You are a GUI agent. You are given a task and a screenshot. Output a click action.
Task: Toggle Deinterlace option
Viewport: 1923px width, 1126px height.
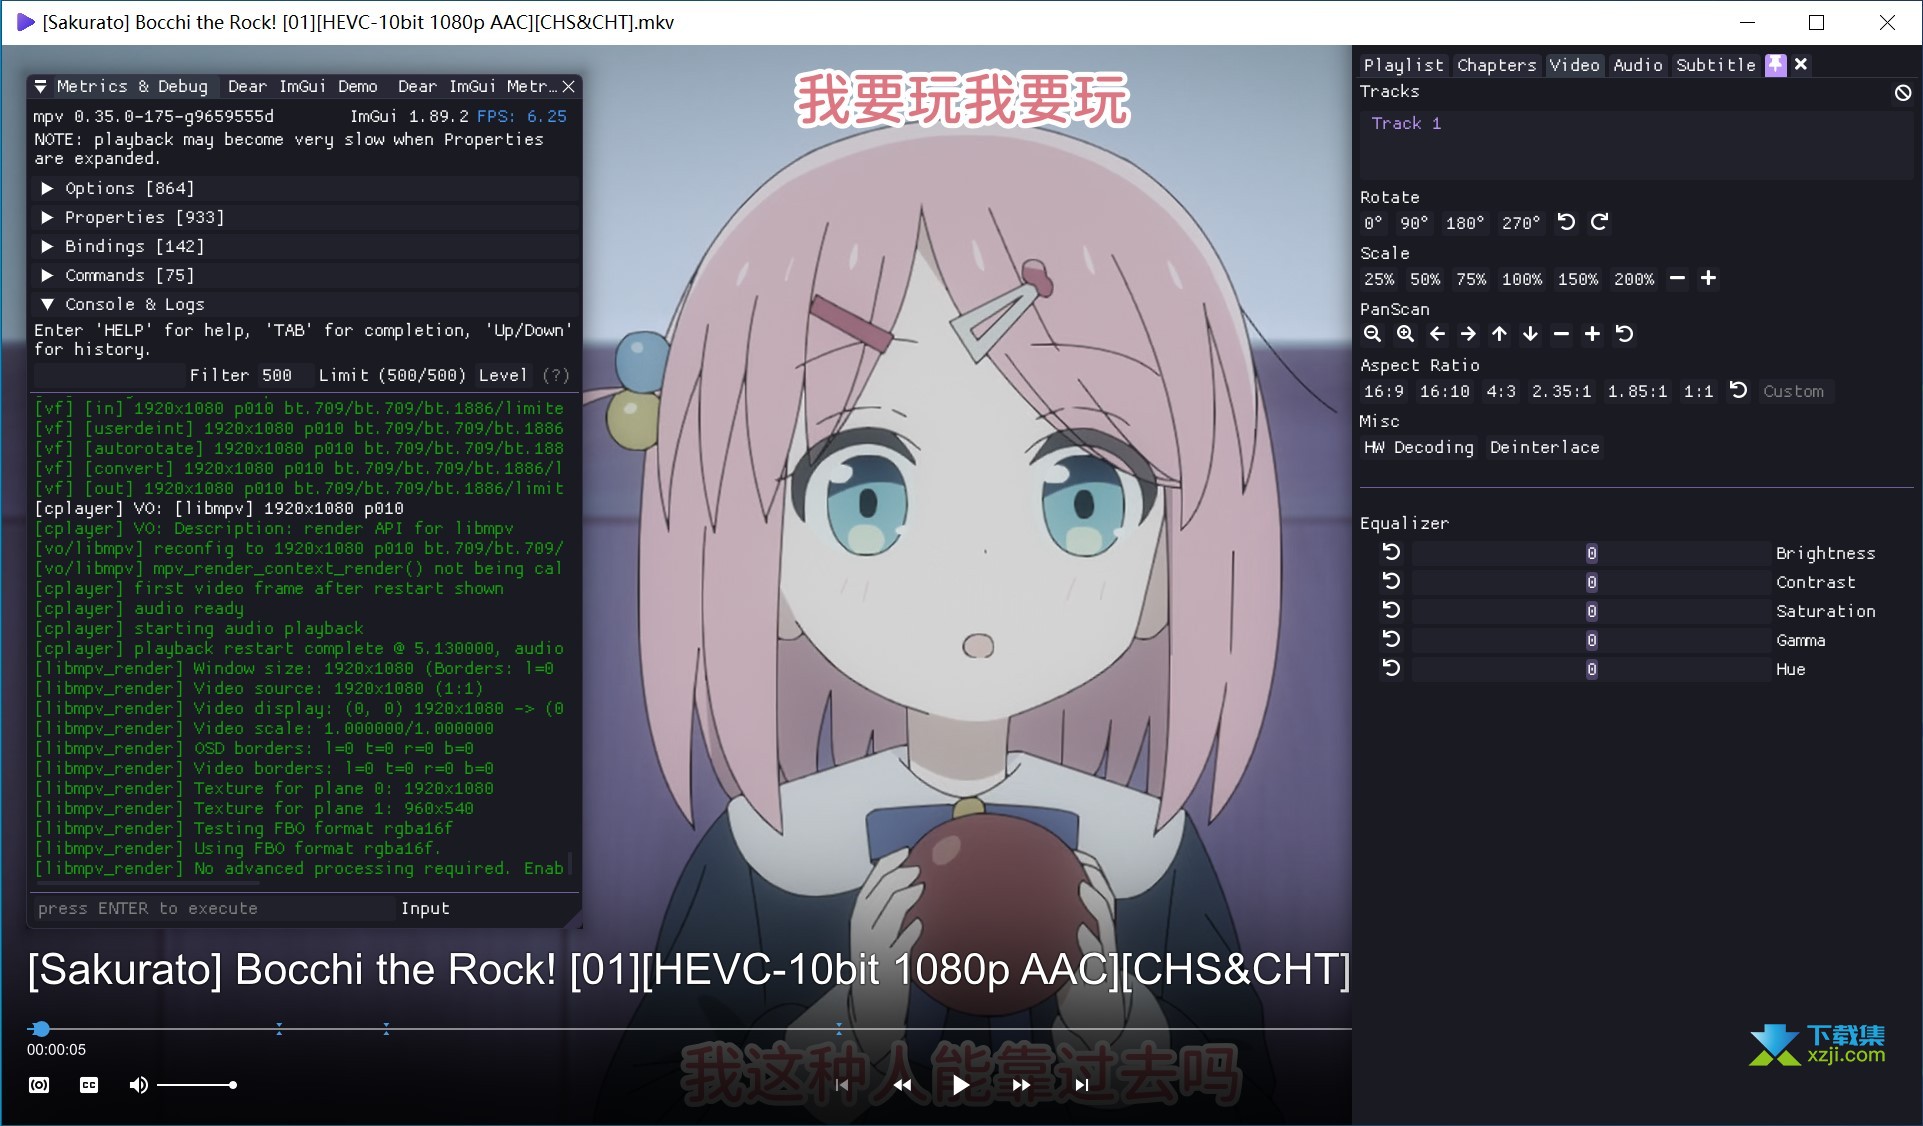pos(1544,447)
